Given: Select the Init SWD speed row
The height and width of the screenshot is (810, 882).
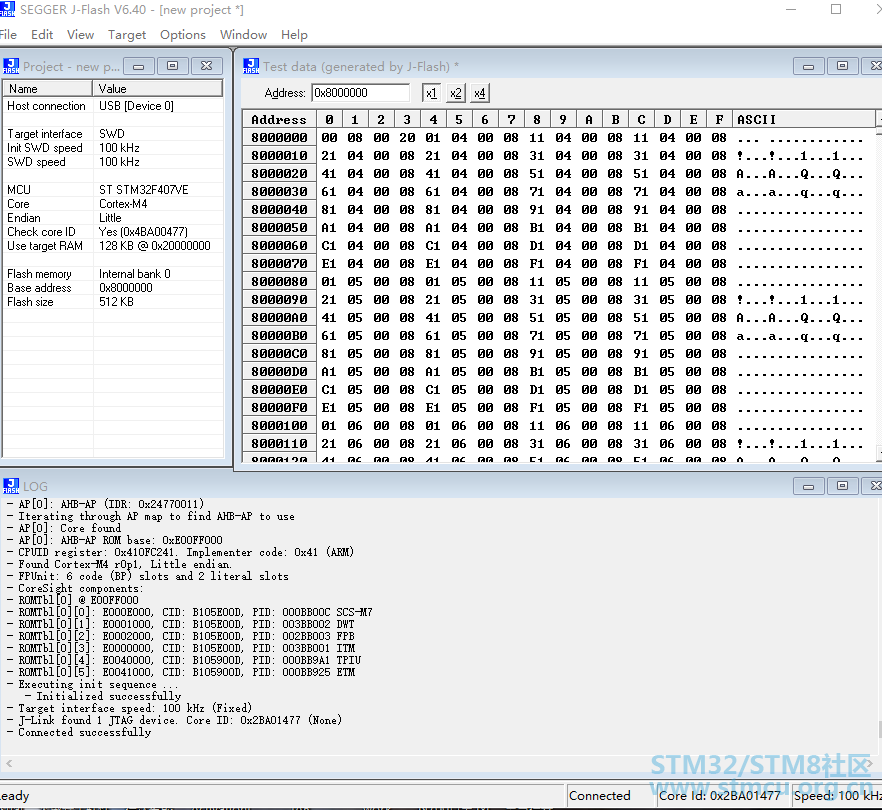Looking at the screenshot, I should click(113, 148).
